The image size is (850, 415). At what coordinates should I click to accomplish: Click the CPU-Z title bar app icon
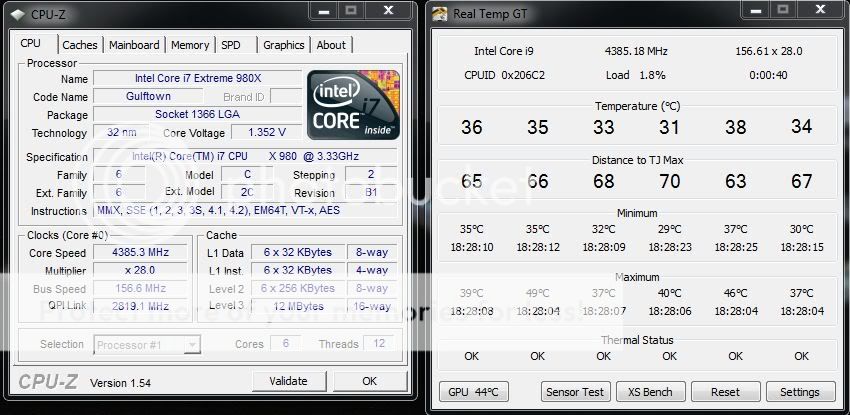(x=17, y=15)
